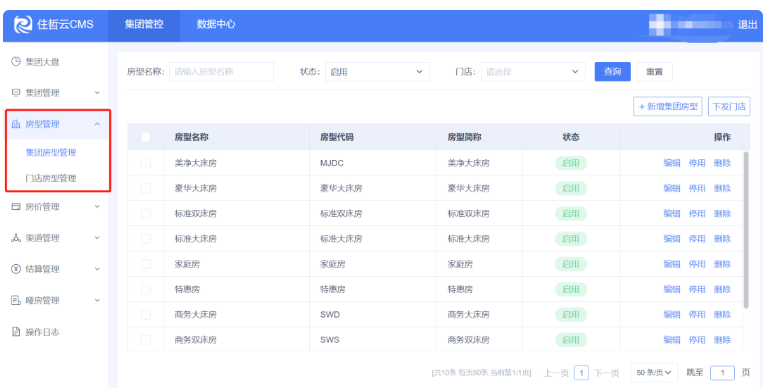Check the box for 商务双床房 row
Image resolution: width=772 pixels, height=392 pixels.
tap(146, 340)
